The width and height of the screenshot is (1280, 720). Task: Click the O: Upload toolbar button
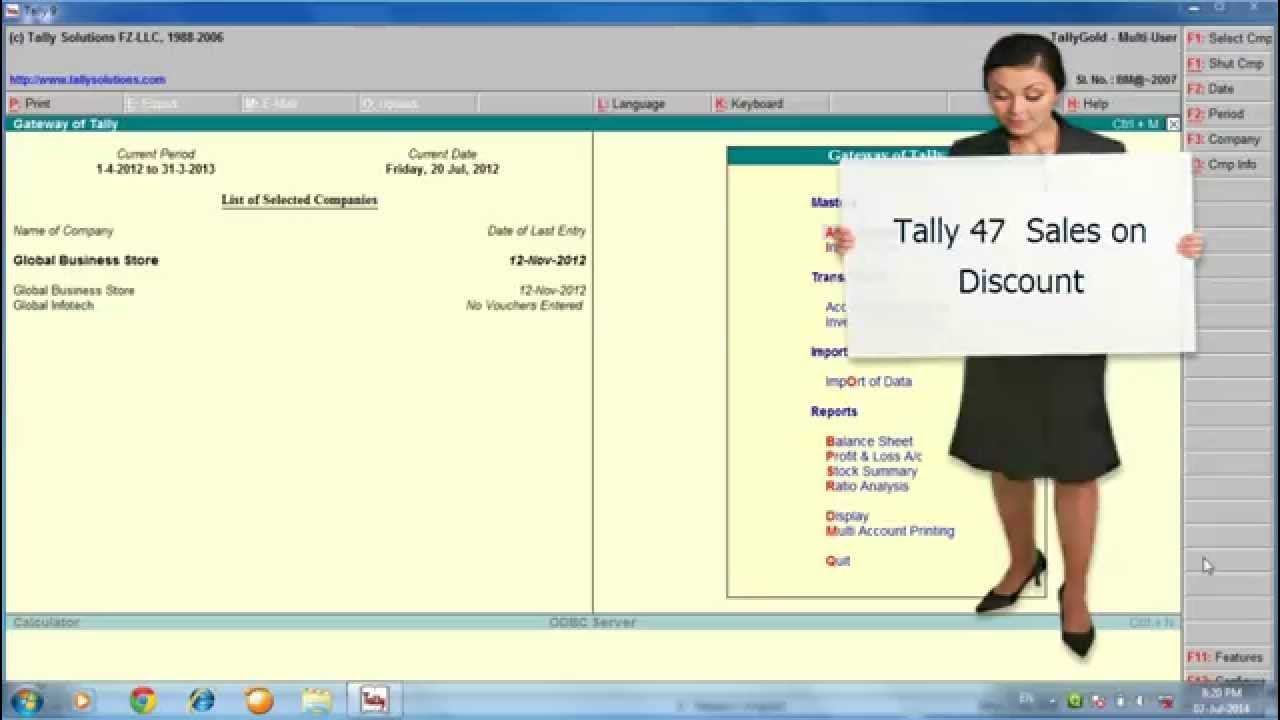coord(417,104)
